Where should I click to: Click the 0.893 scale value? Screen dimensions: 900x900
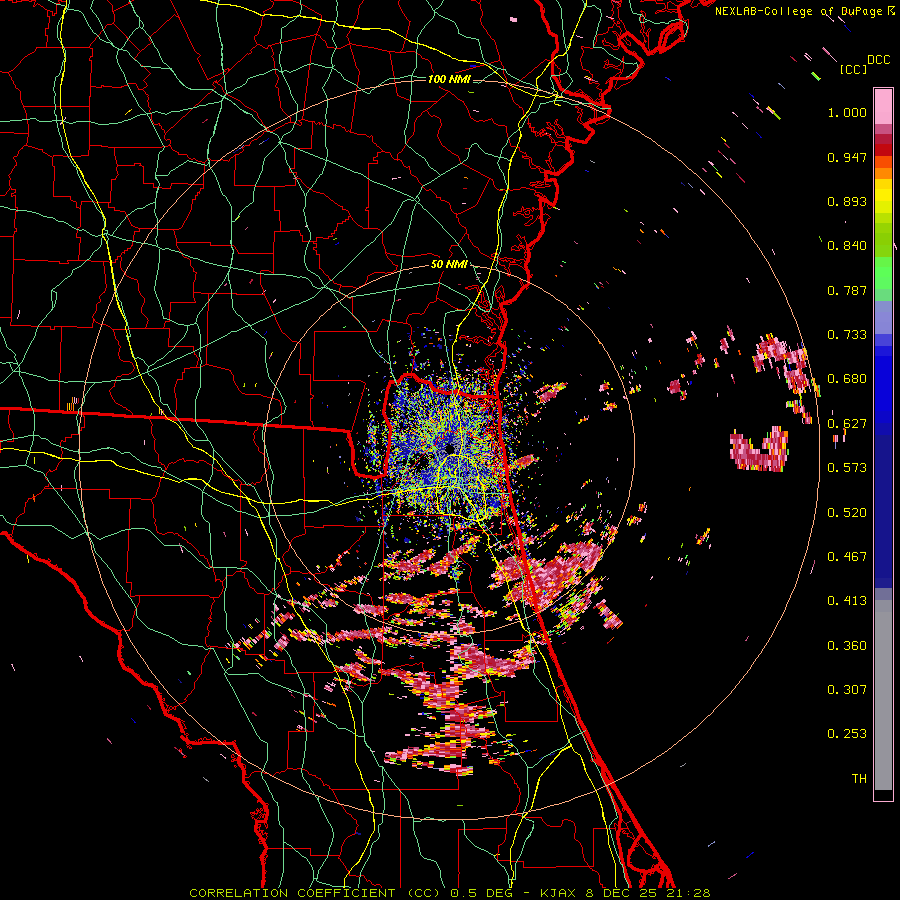click(847, 201)
